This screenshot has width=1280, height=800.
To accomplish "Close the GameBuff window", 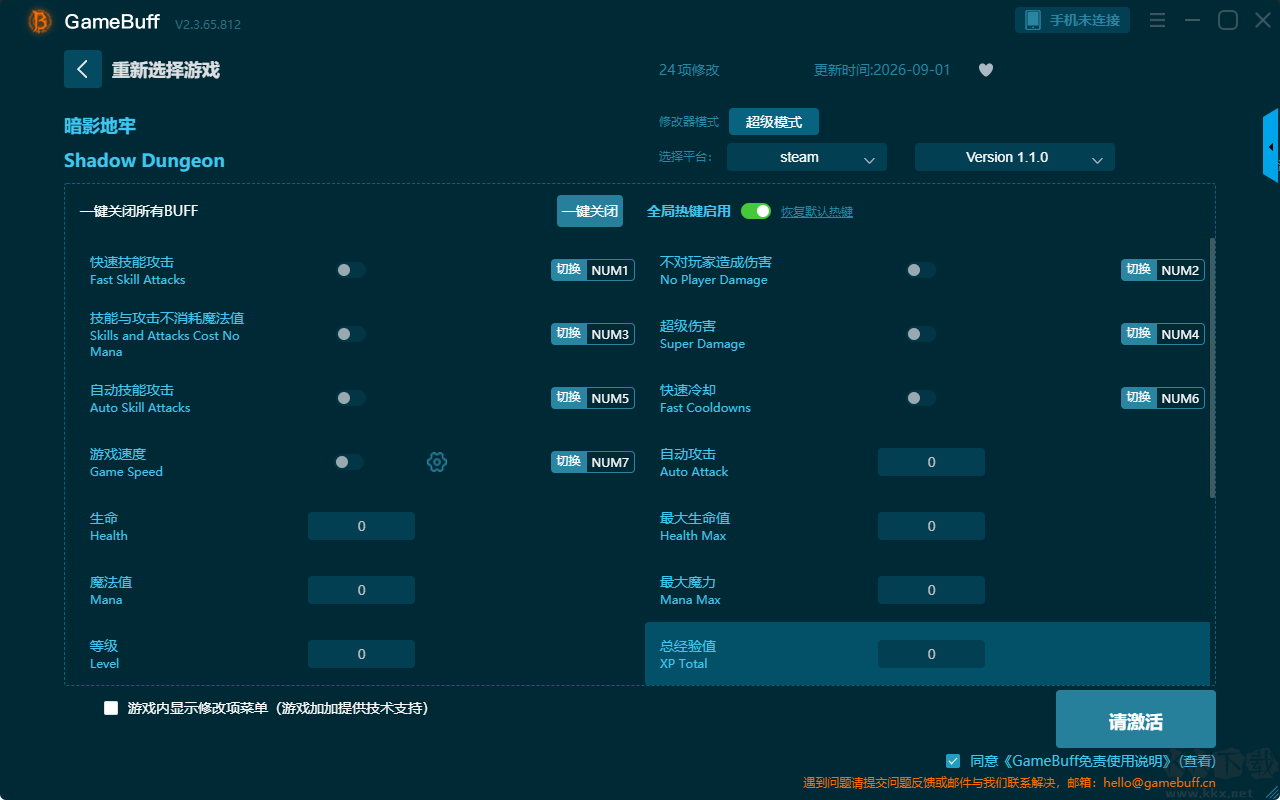I will [x=1263, y=20].
